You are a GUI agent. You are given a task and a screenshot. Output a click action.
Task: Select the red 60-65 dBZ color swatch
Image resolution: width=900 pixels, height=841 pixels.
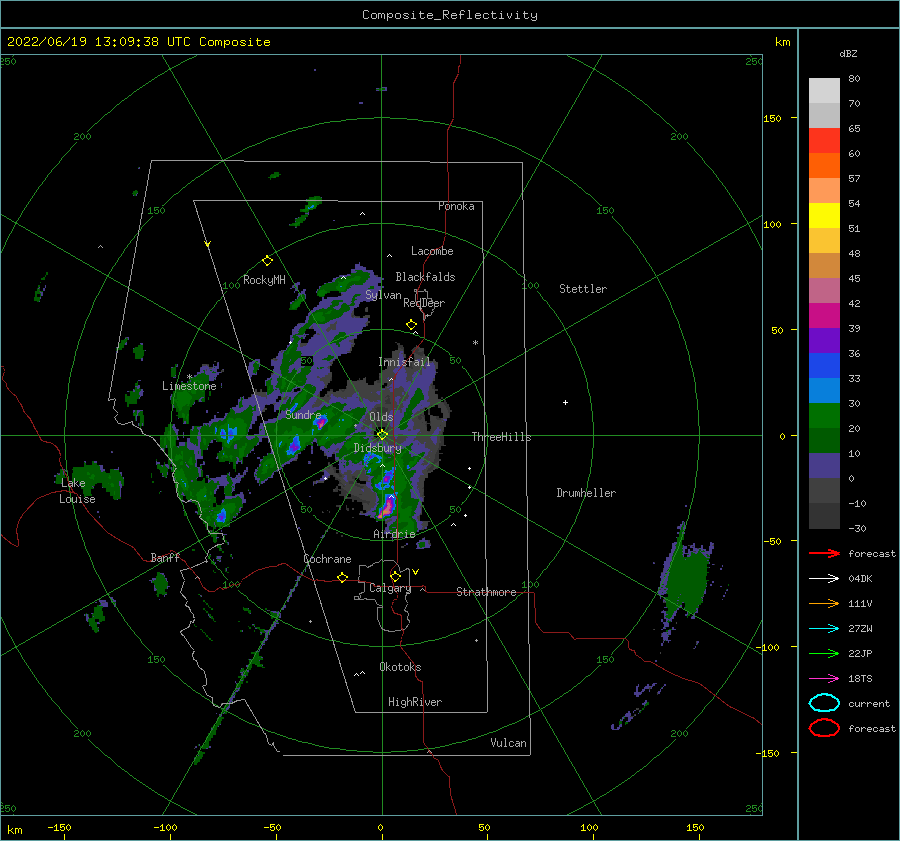[824, 141]
